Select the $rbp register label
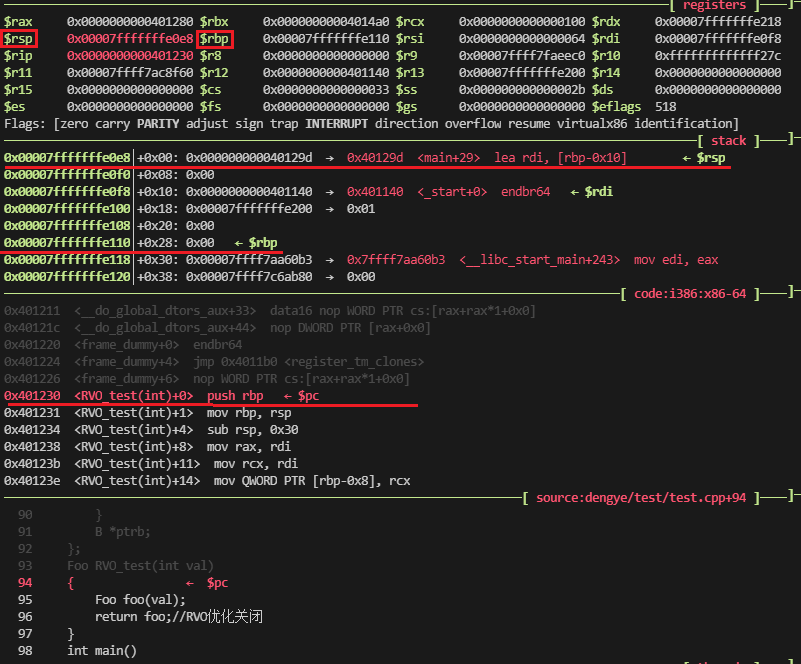This screenshot has height=664, width=801. [214, 39]
